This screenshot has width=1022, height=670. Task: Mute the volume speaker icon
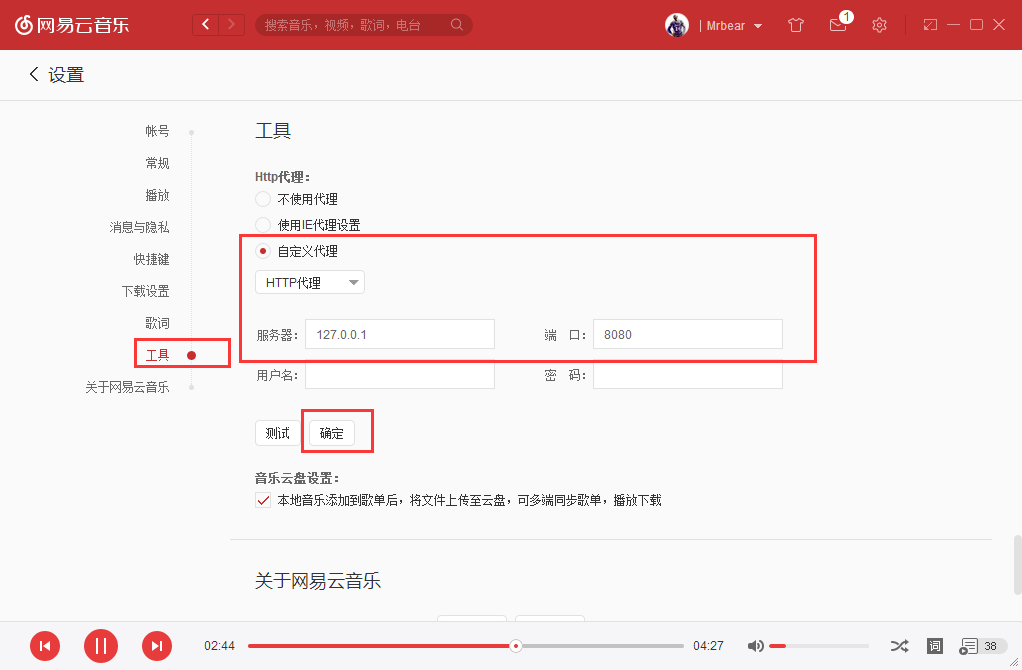point(756,646)
